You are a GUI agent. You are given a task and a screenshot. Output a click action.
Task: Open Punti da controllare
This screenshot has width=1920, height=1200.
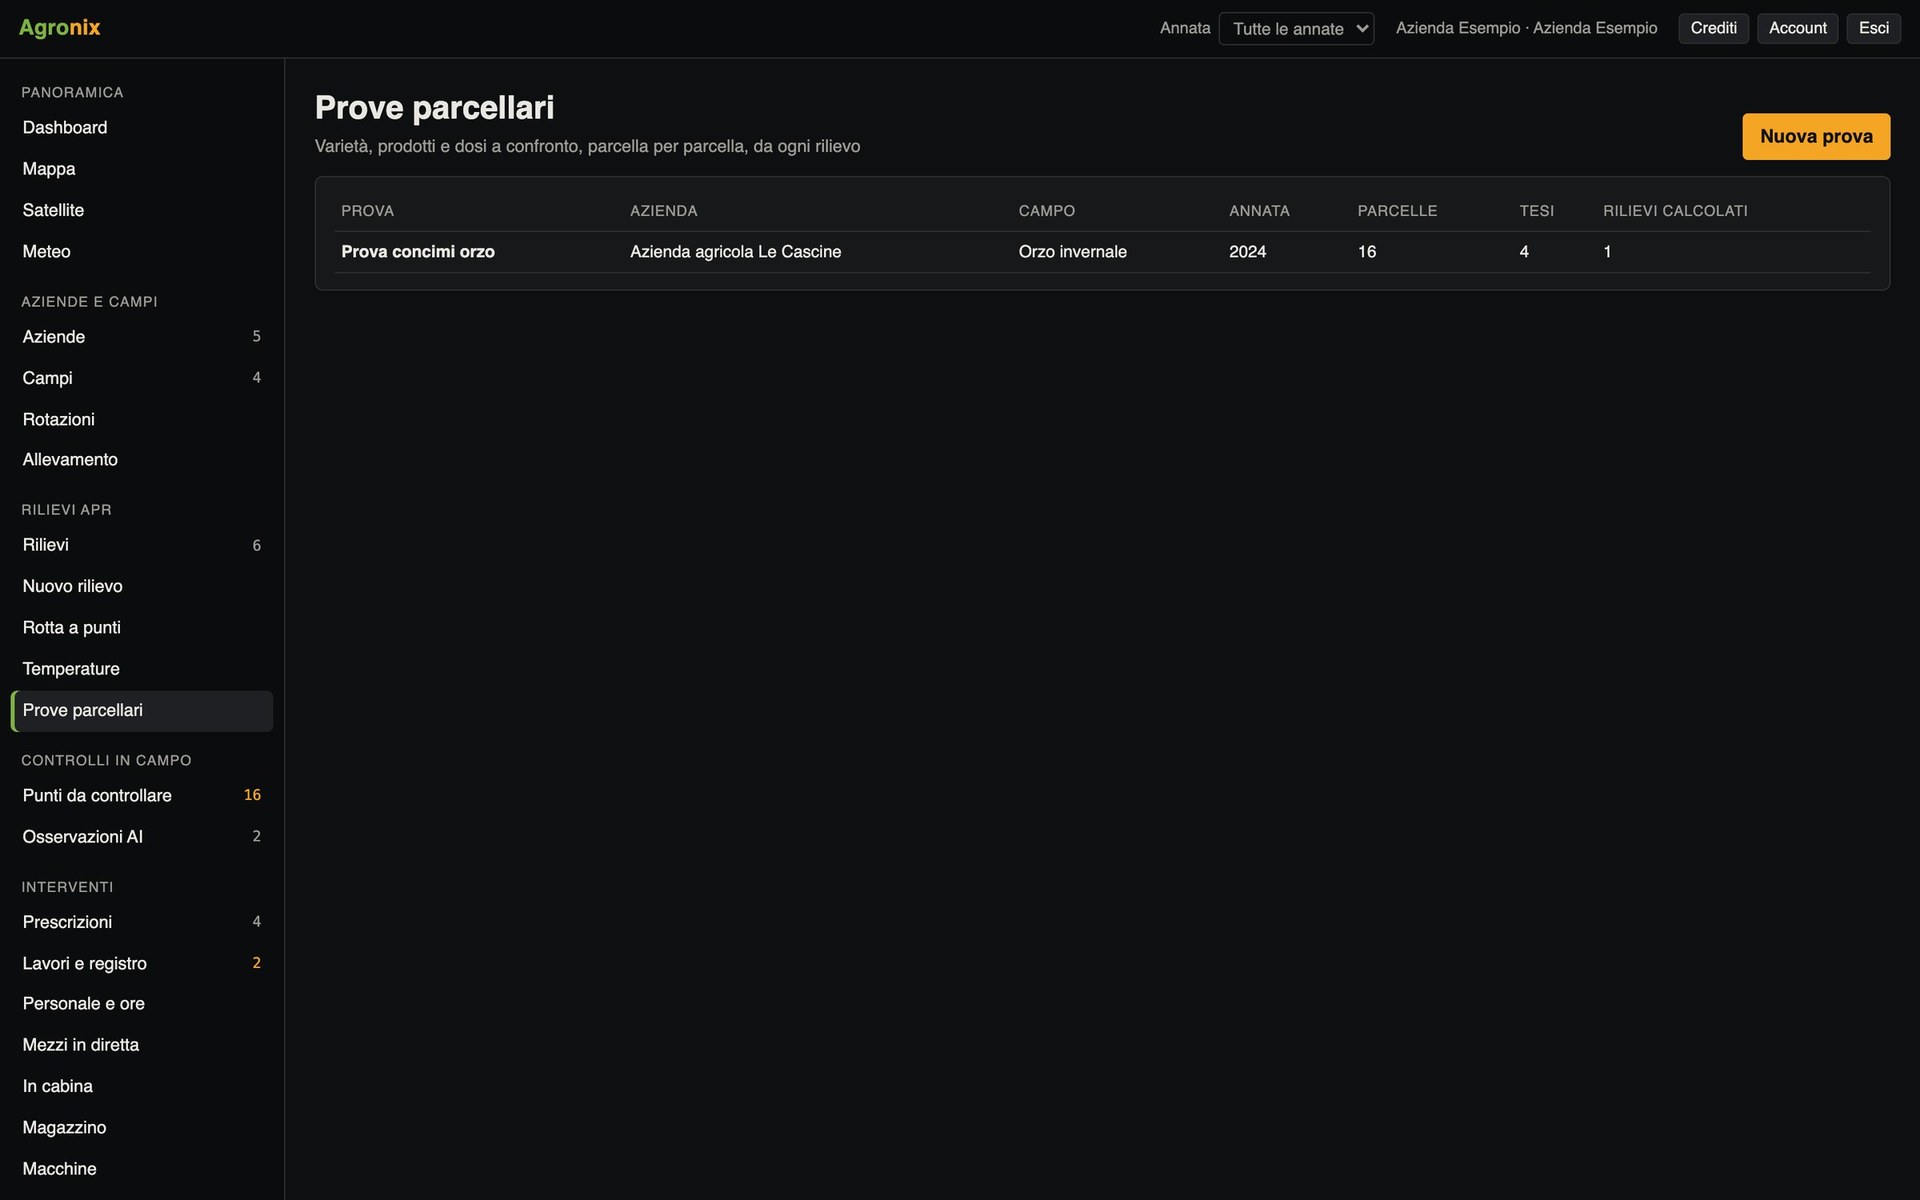click(x=142, y=796)
